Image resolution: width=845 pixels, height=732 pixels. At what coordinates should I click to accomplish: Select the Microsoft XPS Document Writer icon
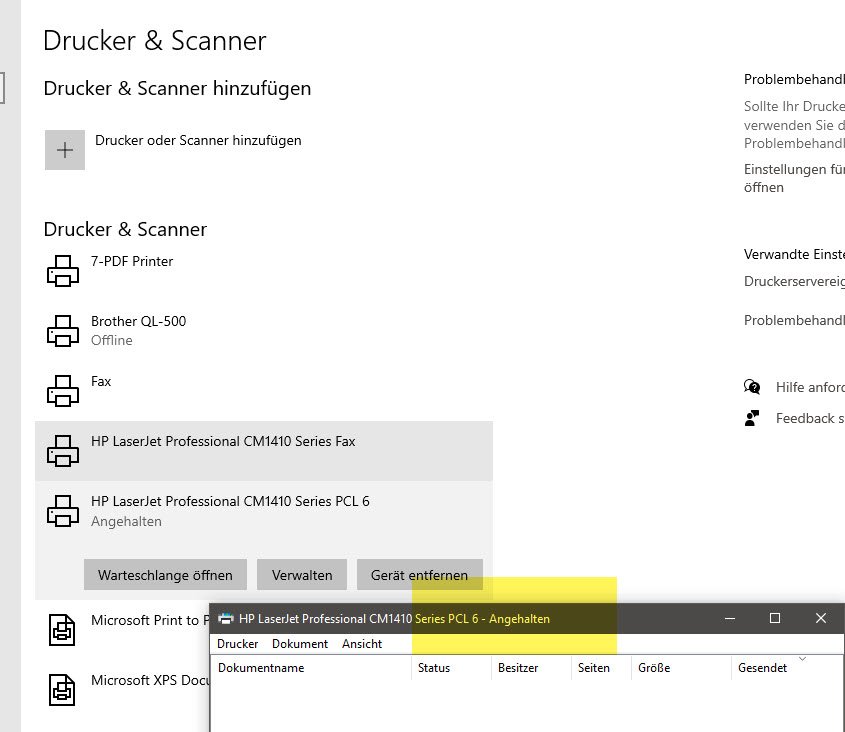[x=62, y=690]
